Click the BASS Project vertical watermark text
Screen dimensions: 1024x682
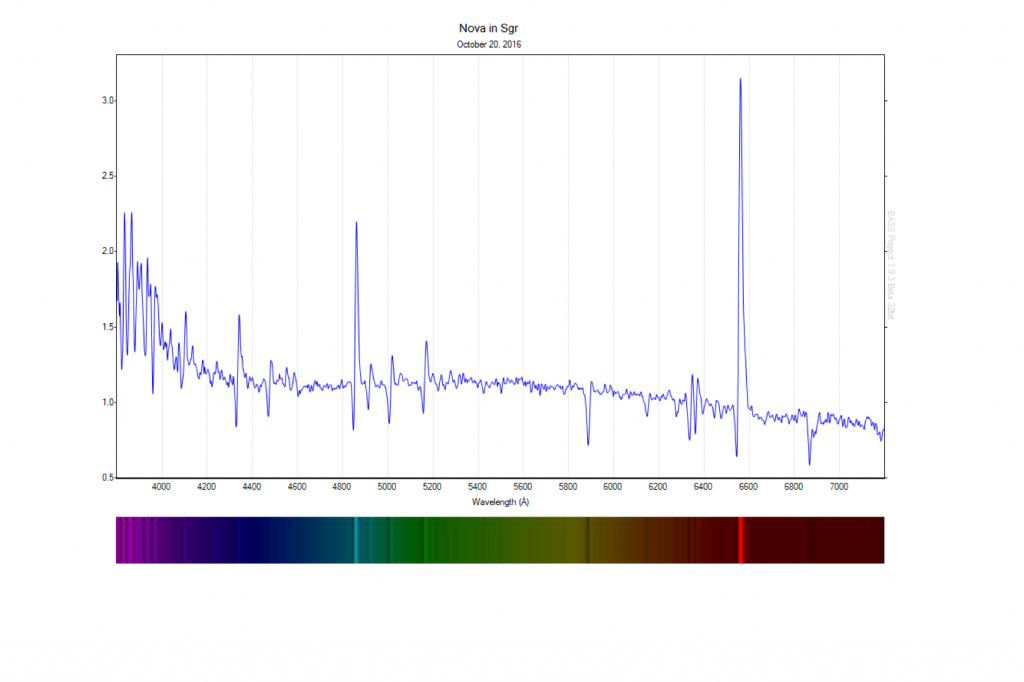[891, 265]
